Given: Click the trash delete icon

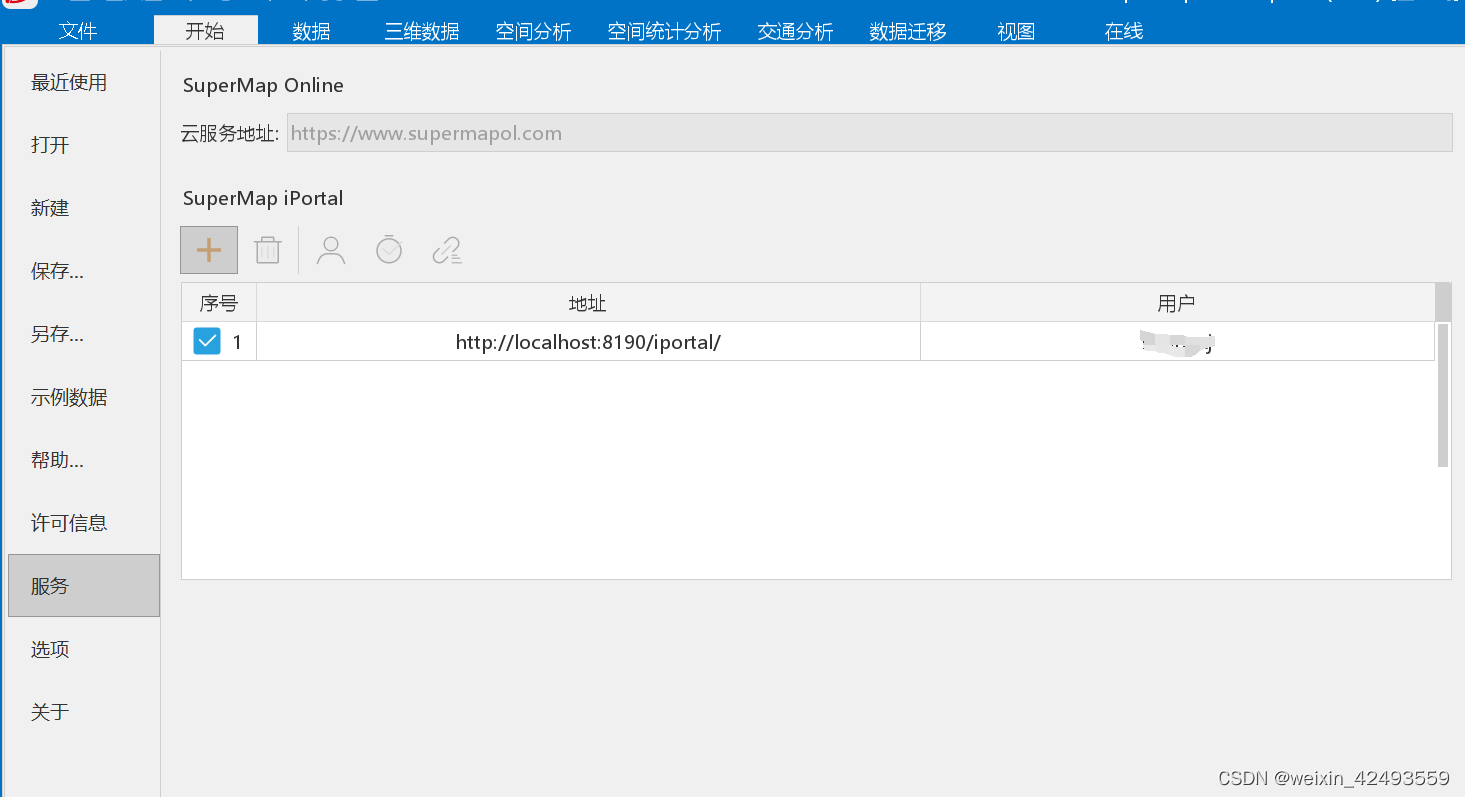Looking at the screenshot, I should point(268,250).
